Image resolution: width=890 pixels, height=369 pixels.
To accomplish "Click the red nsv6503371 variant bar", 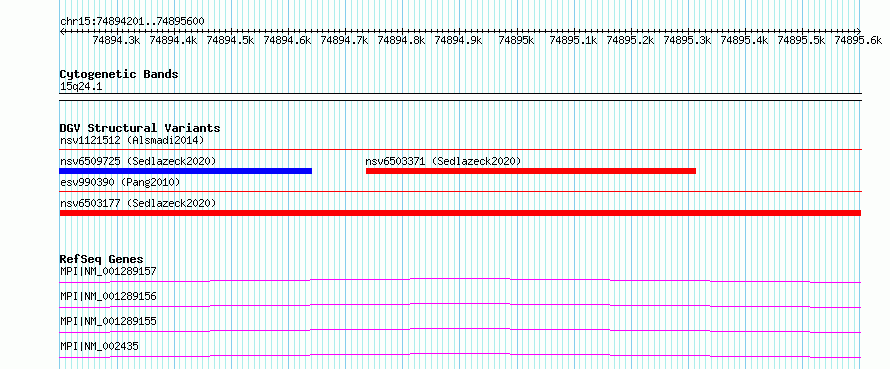I will (531, 171).
